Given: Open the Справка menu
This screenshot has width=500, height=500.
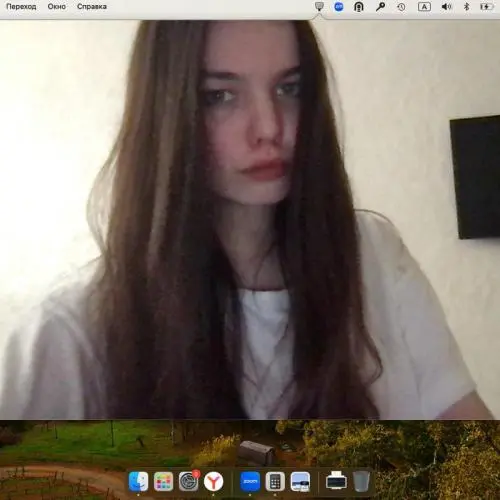Looking at the screenshot, I should pos(92,7).
